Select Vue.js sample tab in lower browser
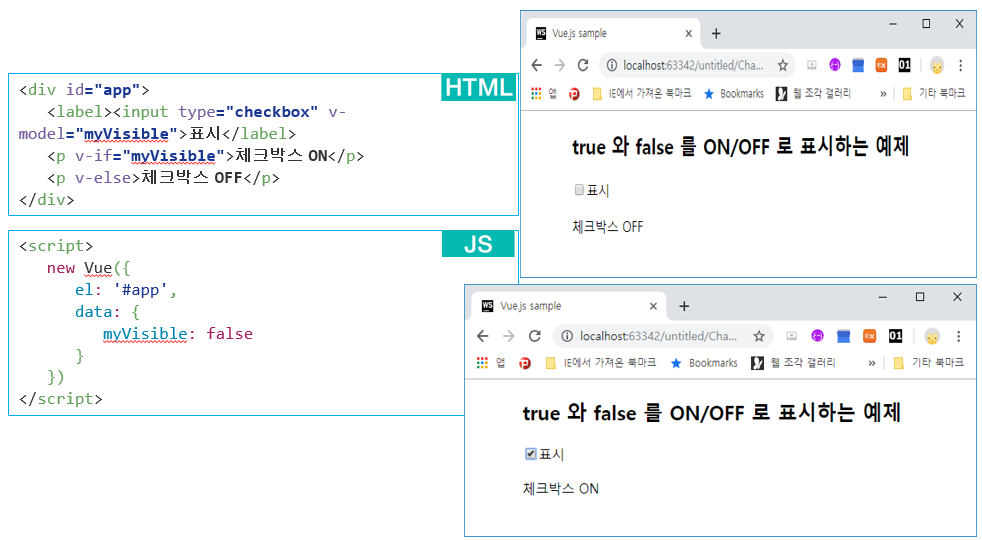Screen dimensions: 982x540 click(x=568, y=306)
